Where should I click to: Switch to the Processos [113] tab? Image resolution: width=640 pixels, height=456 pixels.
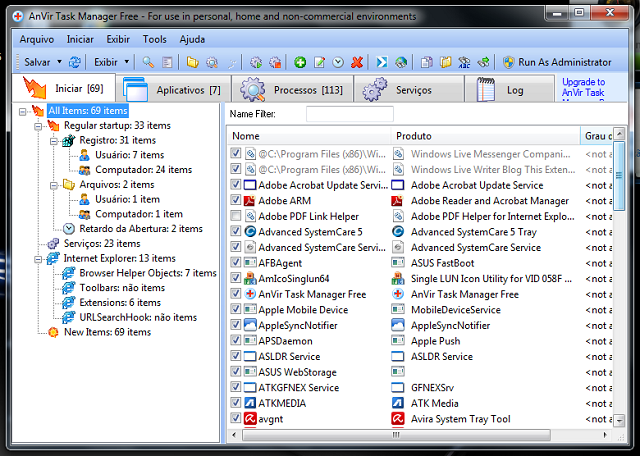tap(292, 89)
